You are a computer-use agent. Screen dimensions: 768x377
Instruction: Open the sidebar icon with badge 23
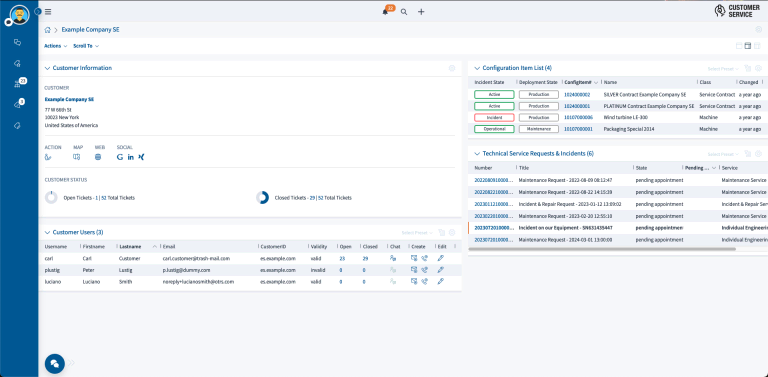pos(18,84)
